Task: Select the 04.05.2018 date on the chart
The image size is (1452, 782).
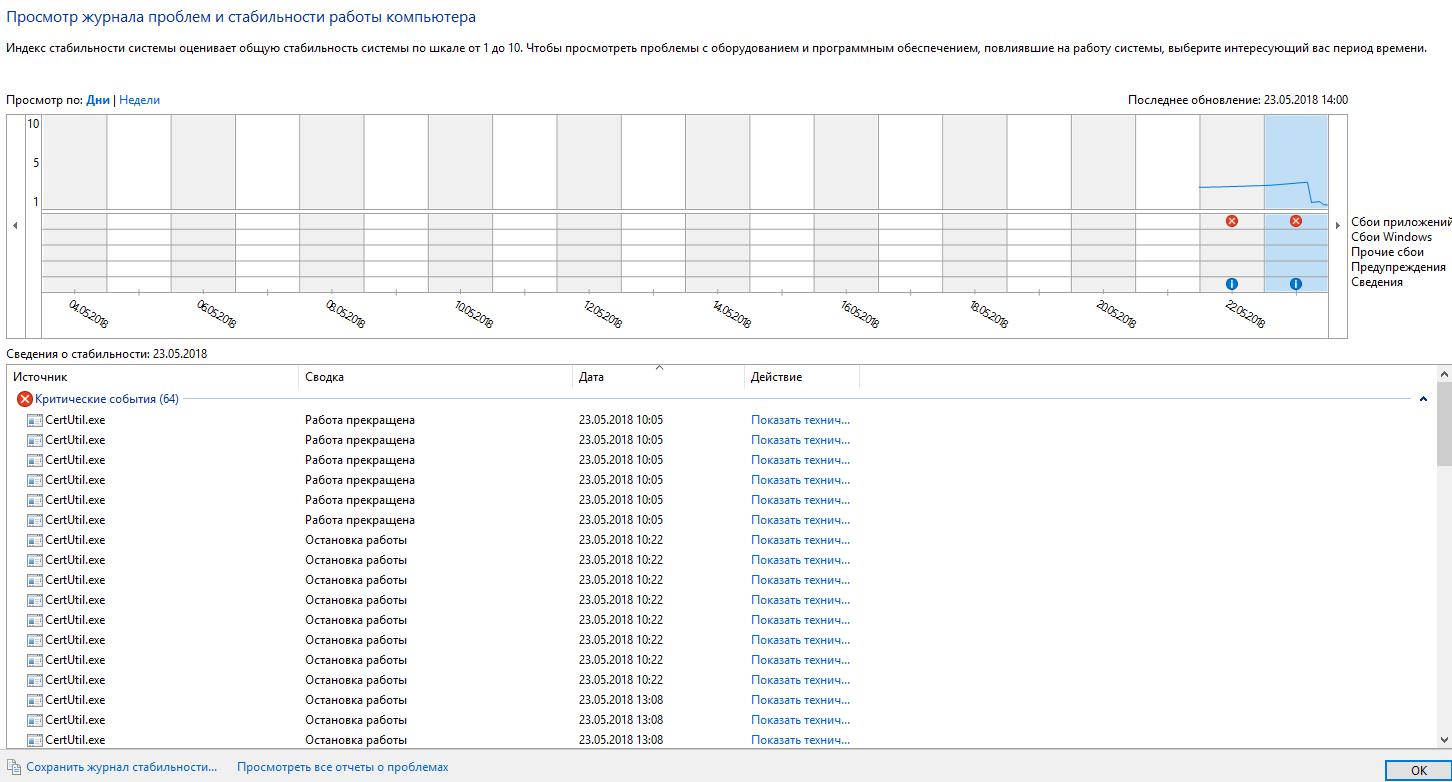Action: (x=89, y=313)
